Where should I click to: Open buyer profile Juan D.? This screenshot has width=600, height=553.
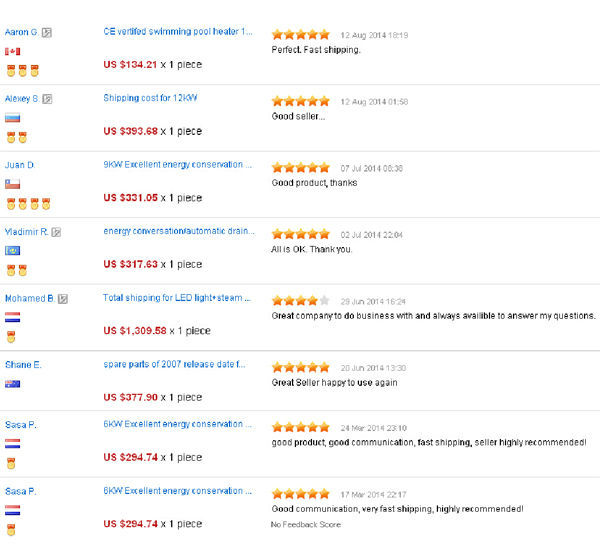(x=20, y=165)
